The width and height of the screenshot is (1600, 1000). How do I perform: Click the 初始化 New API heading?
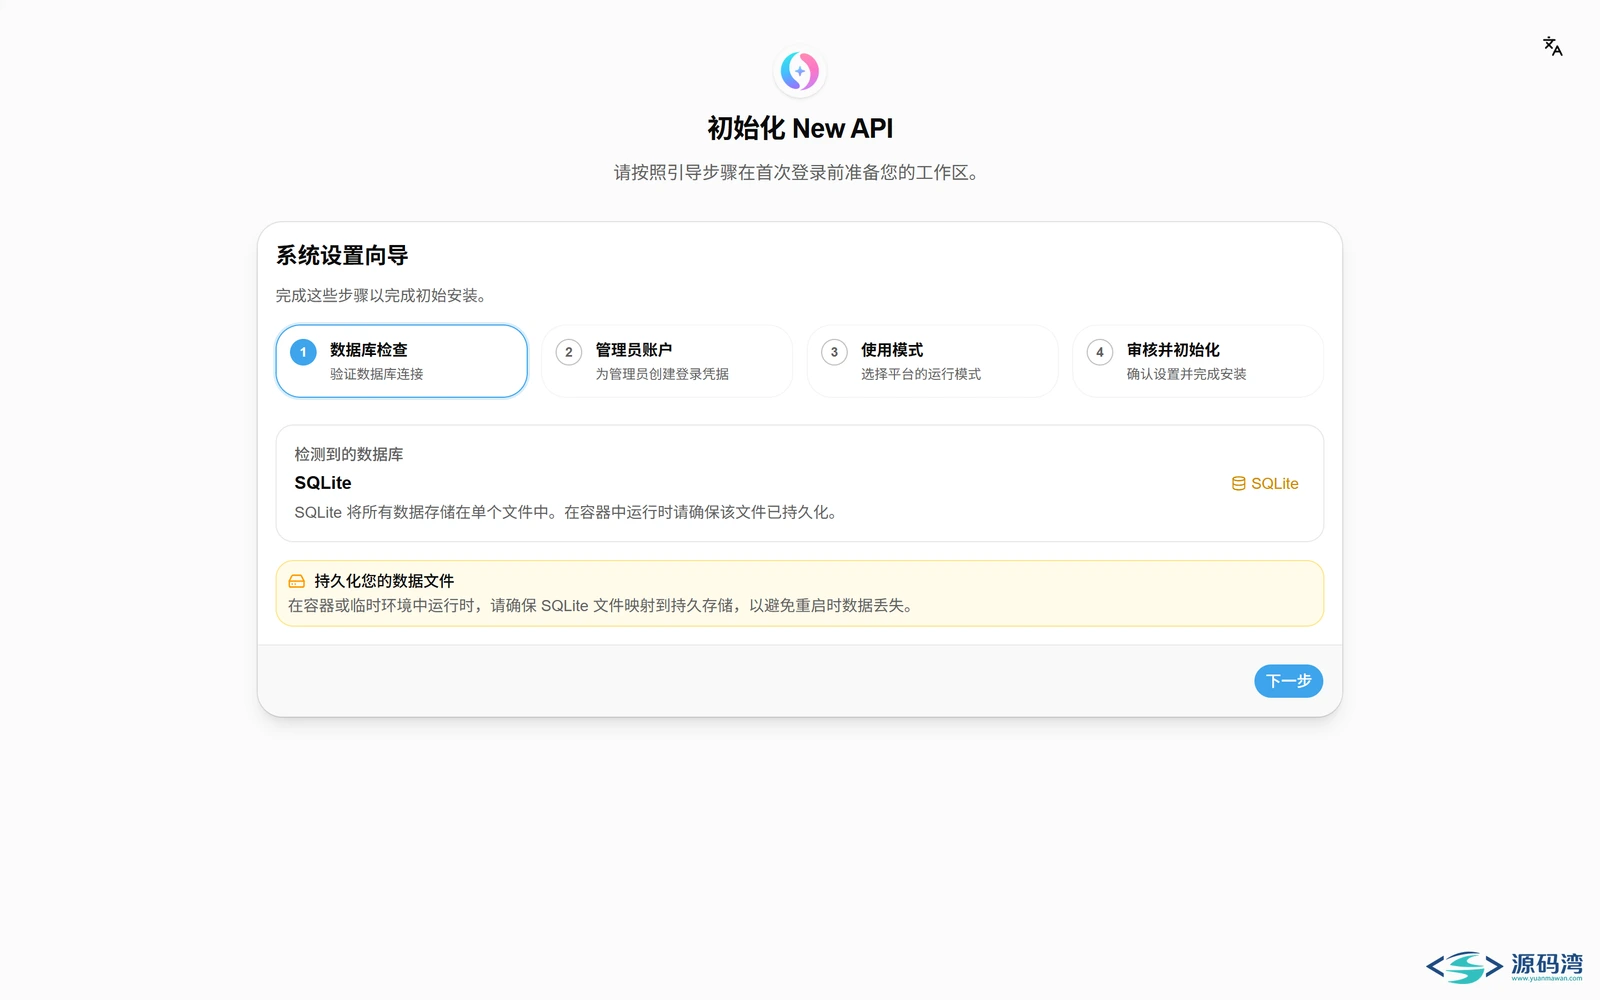(x=800, y=128)
